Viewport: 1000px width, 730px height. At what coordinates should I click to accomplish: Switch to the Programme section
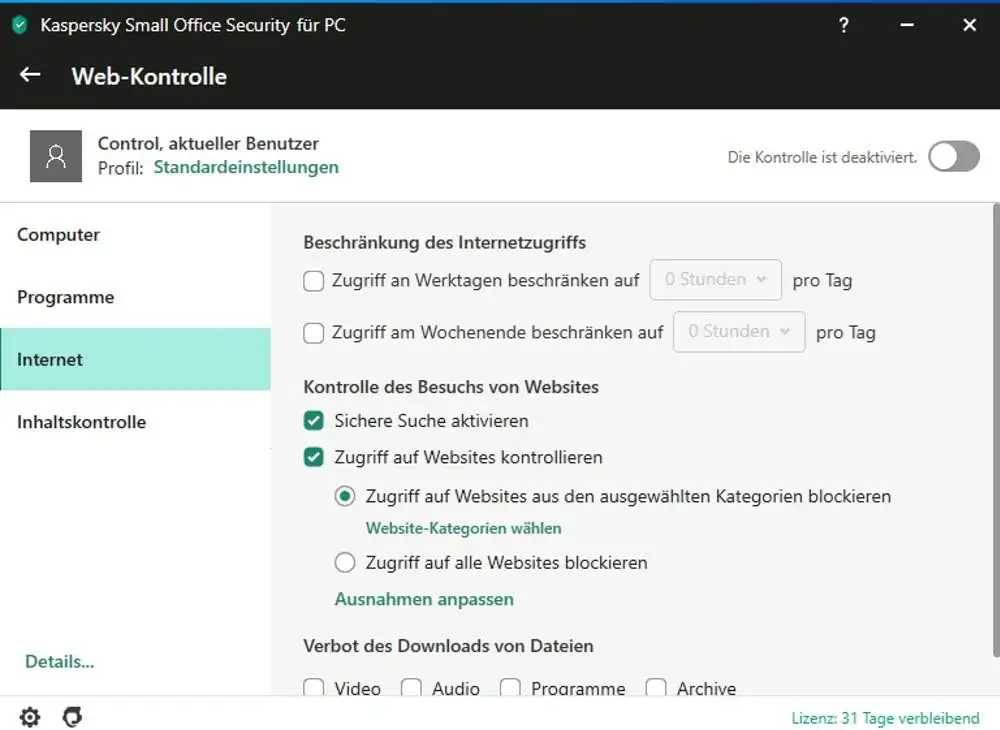pyautogui.click(x=66, y=297)
